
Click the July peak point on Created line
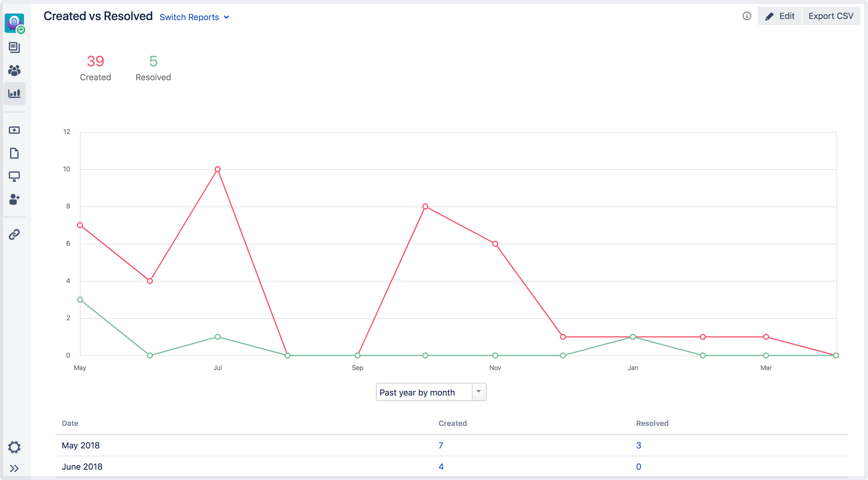click(x=217, y=169)
